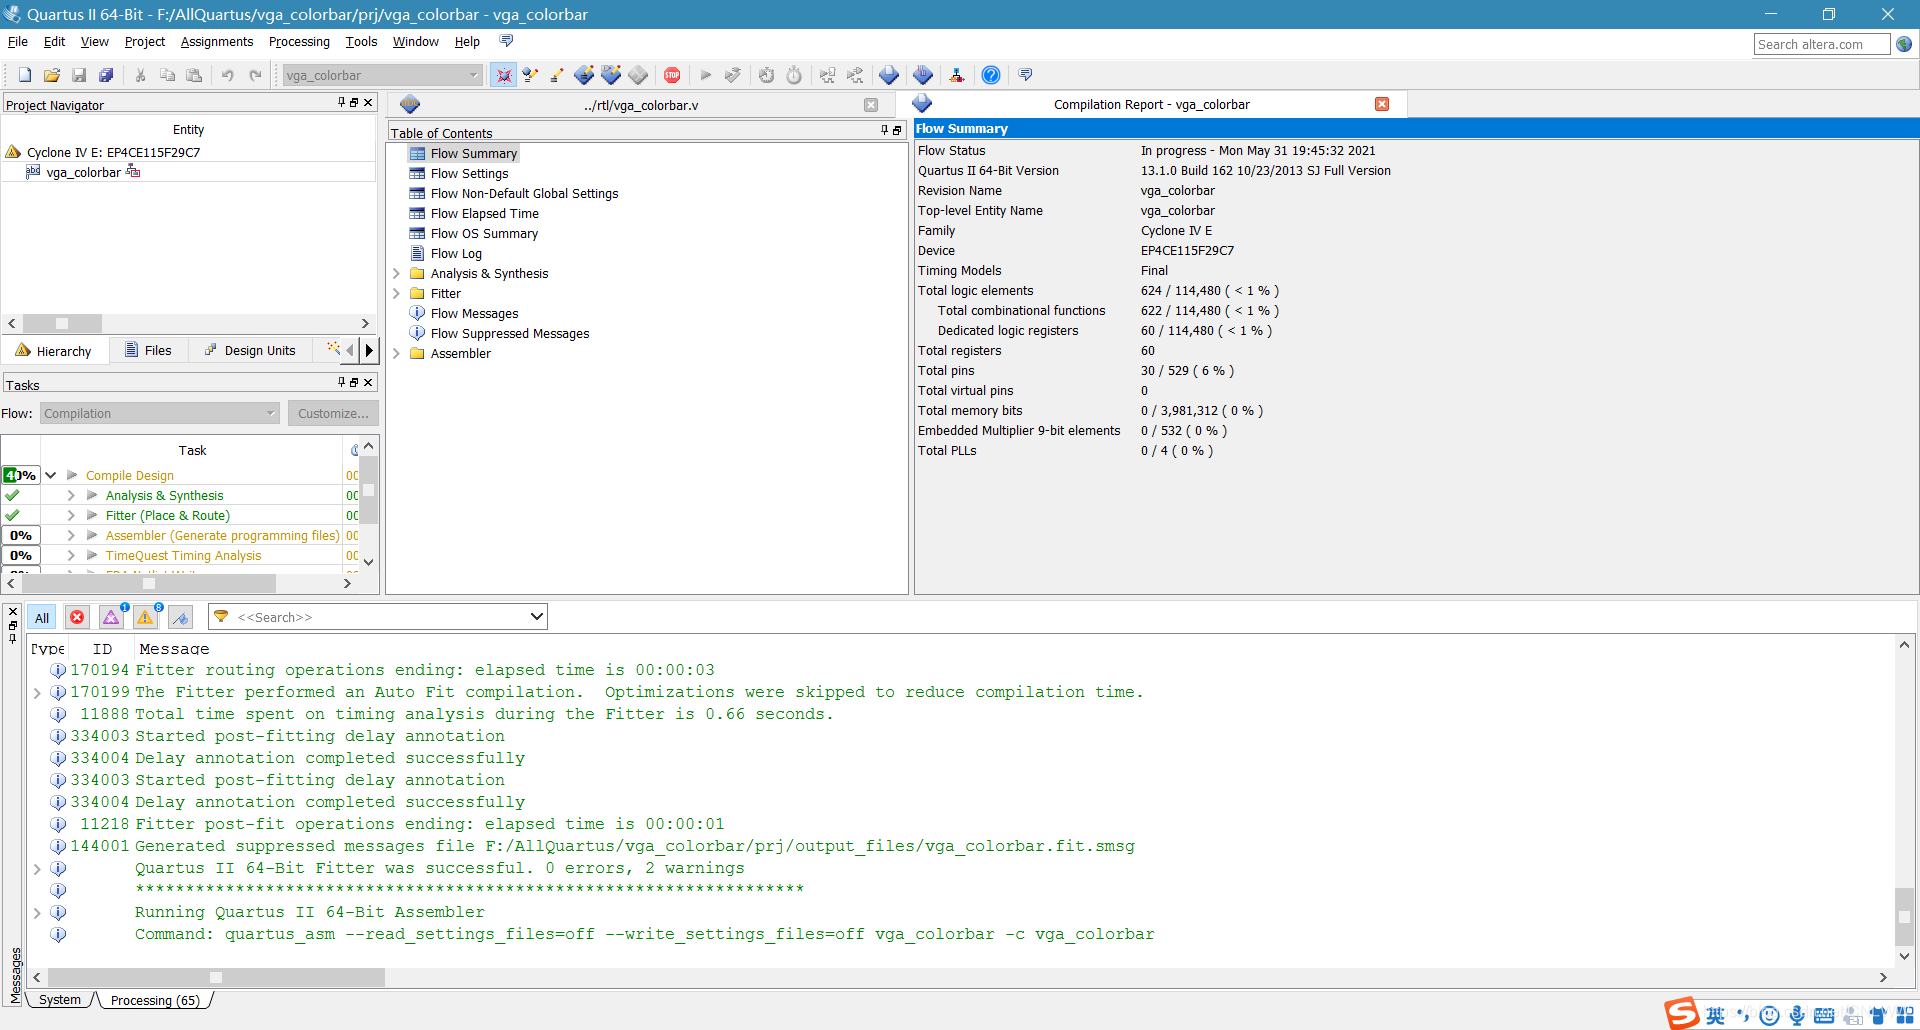Click the Customize... button
The width and height of the screenshot is (1920, 1030).
coord(333,413)
